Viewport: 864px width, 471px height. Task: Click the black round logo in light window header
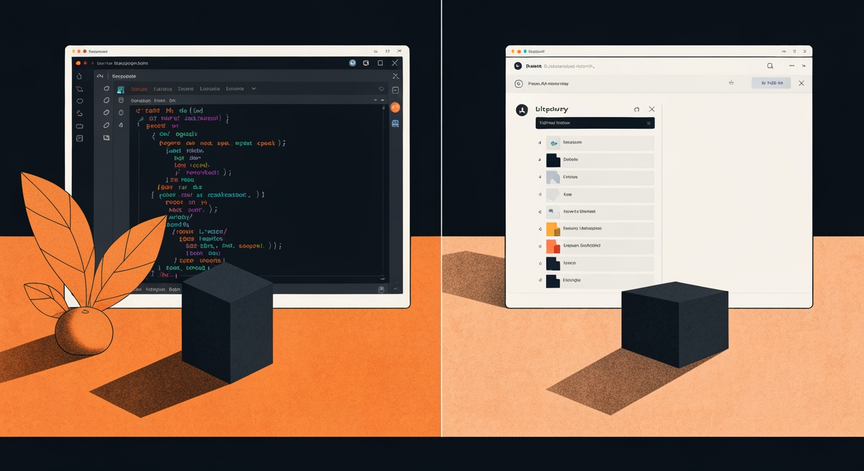(518, 66)
